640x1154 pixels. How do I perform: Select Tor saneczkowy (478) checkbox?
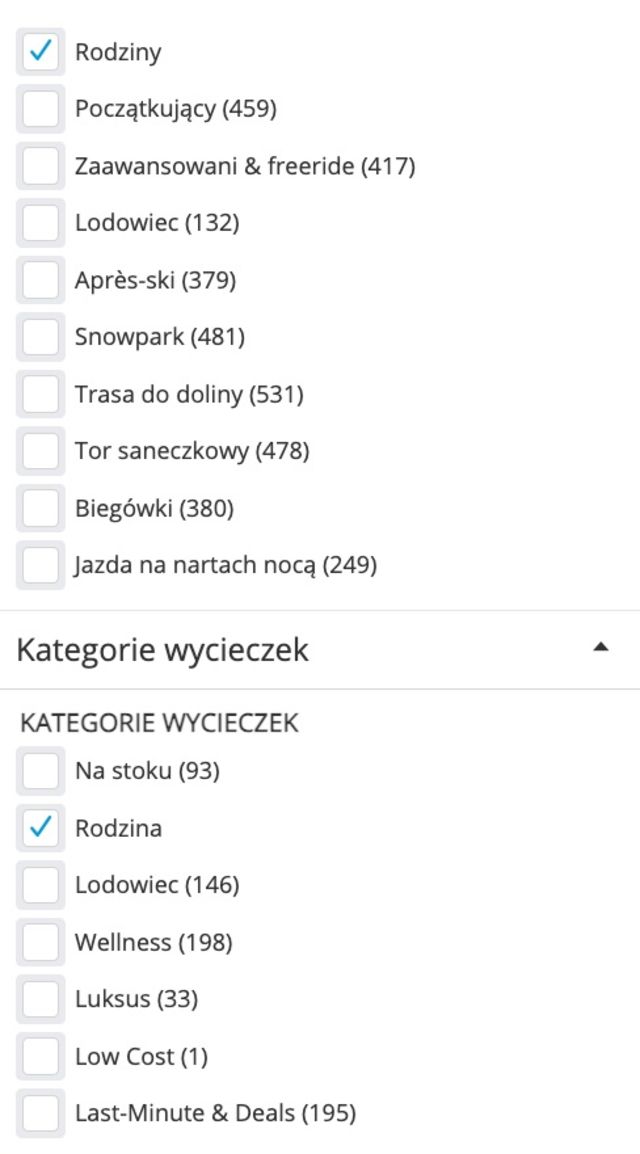click(40, 451)
